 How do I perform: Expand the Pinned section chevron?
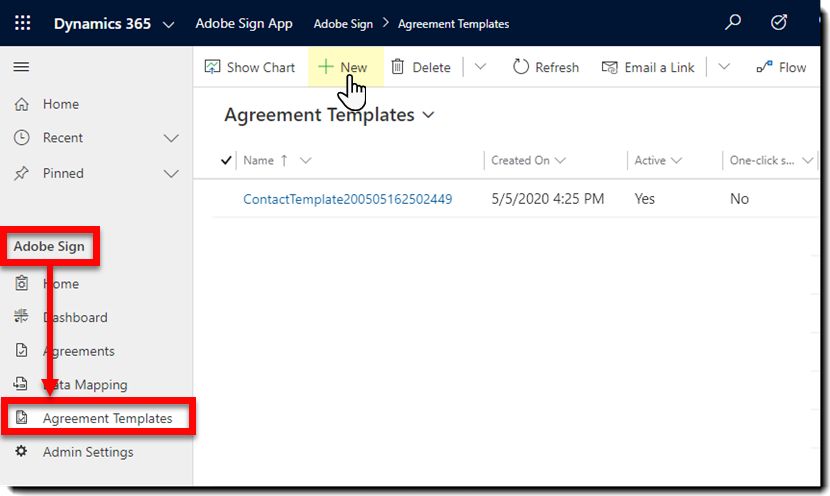(171, 174)
